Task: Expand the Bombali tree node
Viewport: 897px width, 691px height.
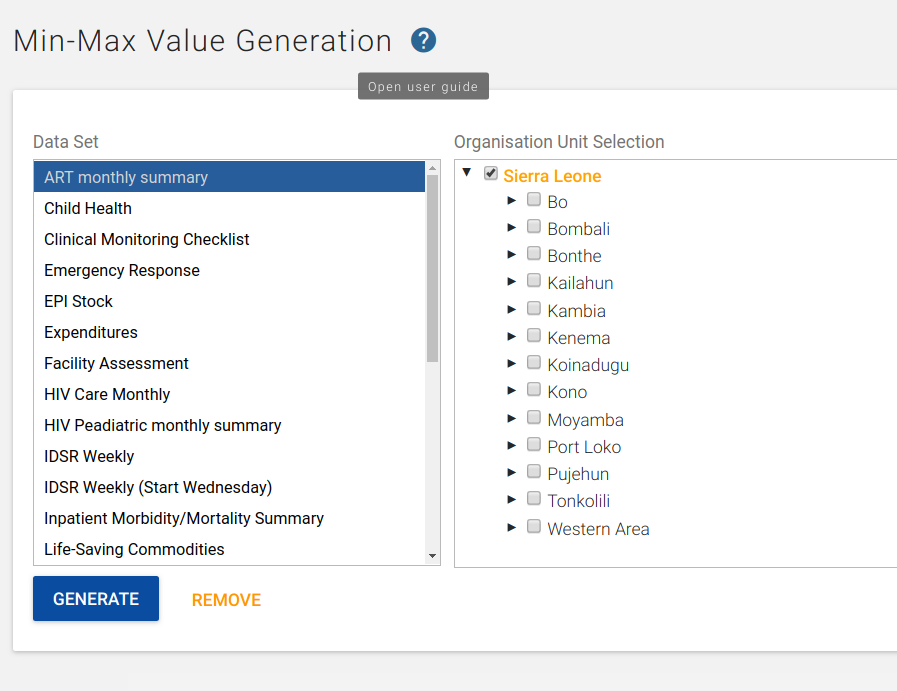Action: 512,227
